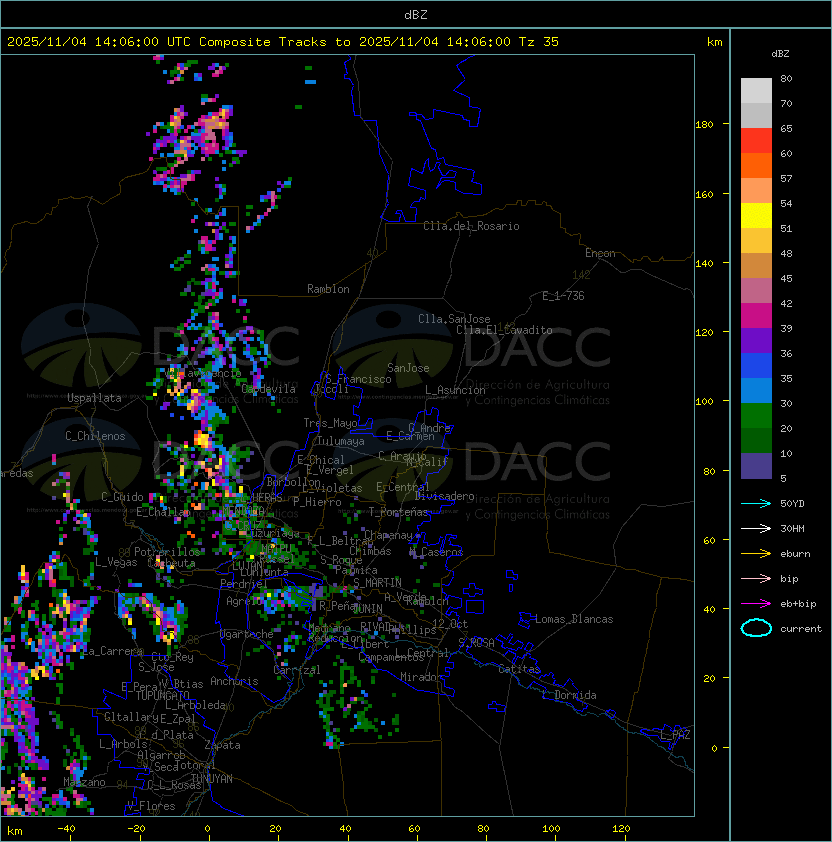832x842 pixels.
Task: Click the S_Francisco label
Action: pos(358,379)
